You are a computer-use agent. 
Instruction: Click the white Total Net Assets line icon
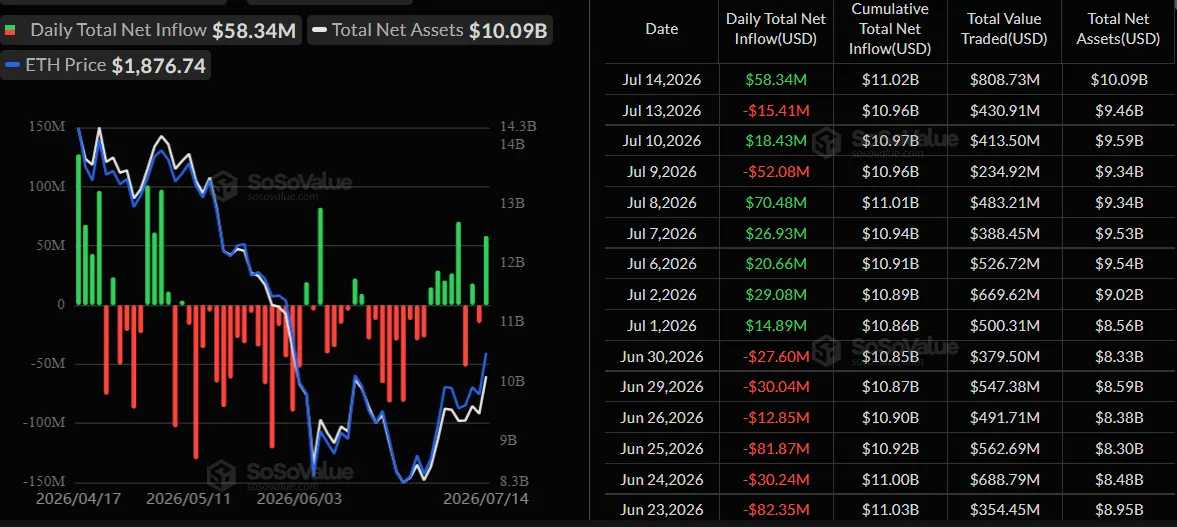(x=319, y=31)
